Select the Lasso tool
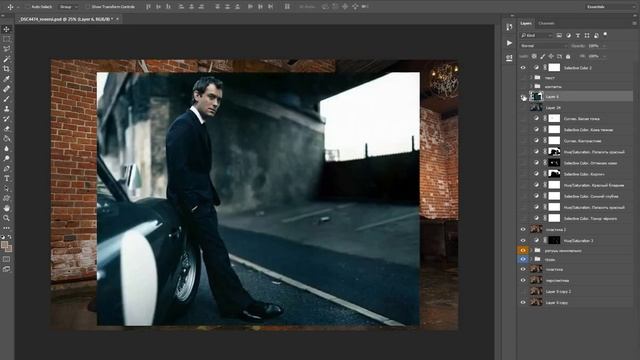Screen dimensions: 640x360 [x=7, y=49]
